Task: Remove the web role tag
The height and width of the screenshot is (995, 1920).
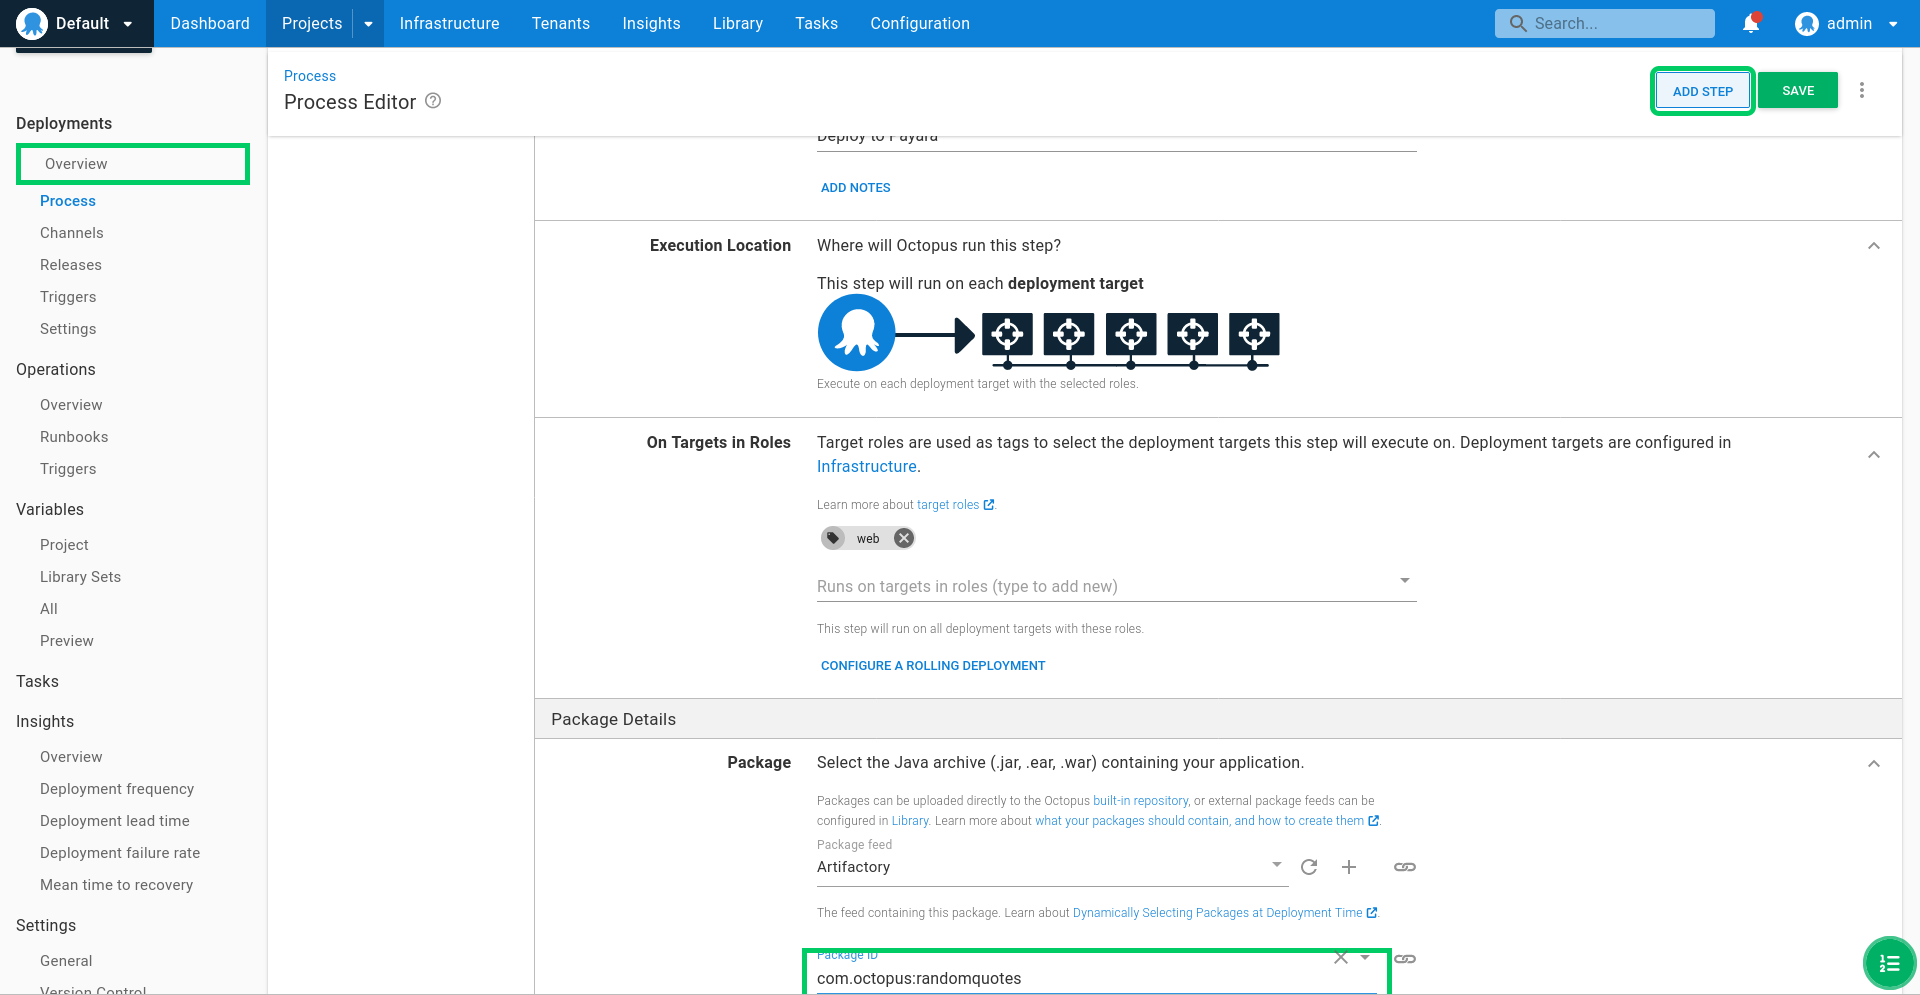Action: 904,538
